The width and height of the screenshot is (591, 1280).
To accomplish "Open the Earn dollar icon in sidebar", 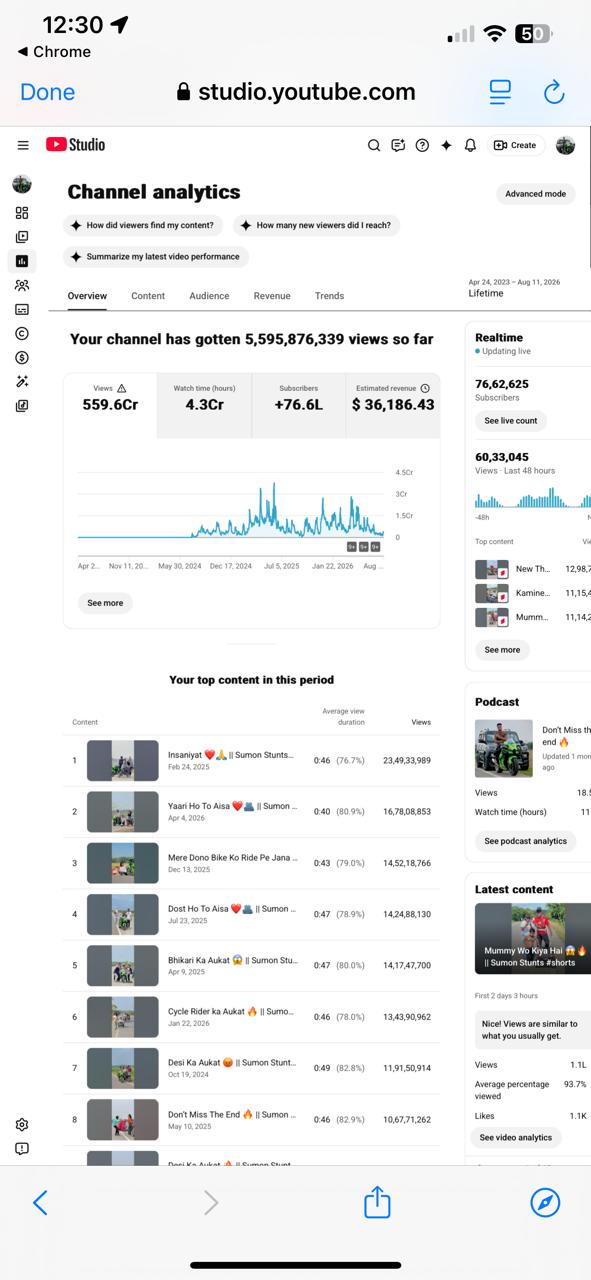I will [22, 357].
